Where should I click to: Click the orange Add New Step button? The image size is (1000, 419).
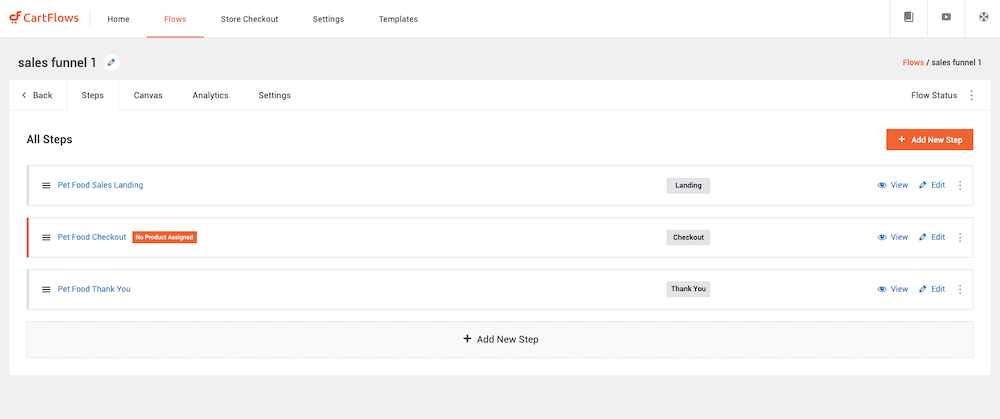[x=929, y=140]
